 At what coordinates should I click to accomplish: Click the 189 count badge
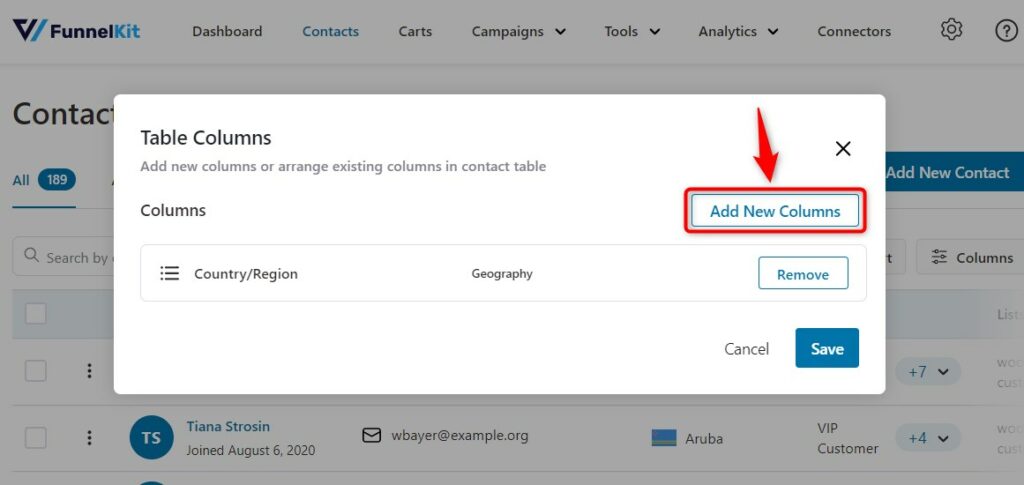coord(57,180)
